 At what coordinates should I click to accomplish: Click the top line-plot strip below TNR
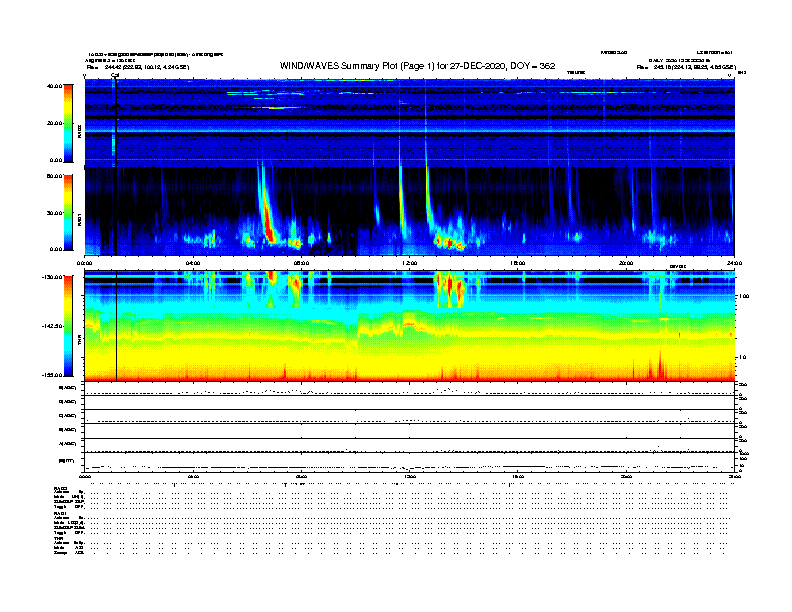click(x=409, y=389)
